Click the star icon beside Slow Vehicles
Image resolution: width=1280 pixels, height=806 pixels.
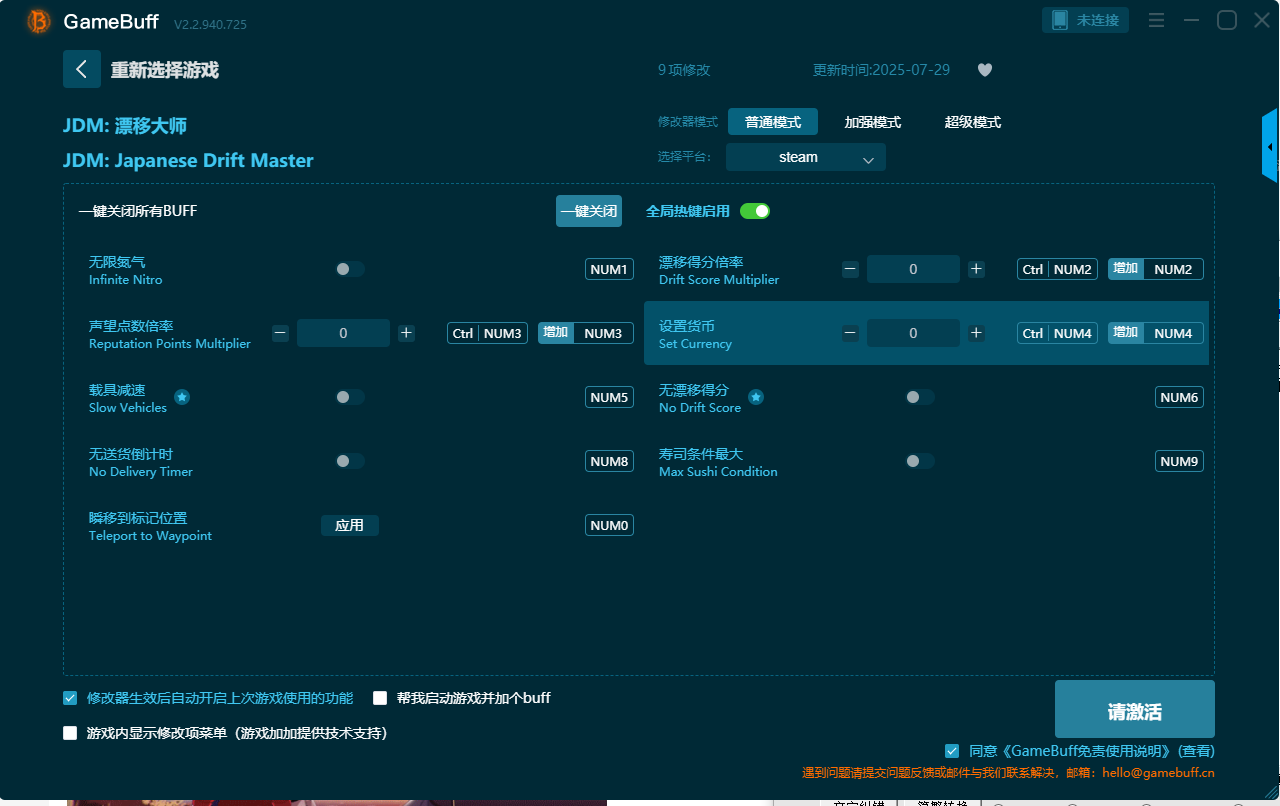tap(182, 397)
